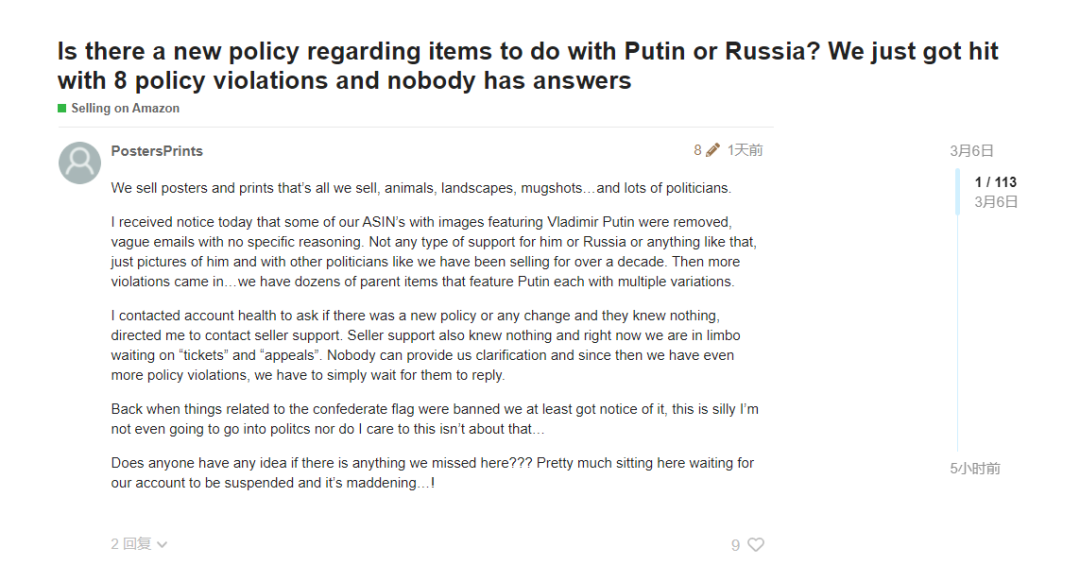Click the 1天前 post timestamp

745,150
